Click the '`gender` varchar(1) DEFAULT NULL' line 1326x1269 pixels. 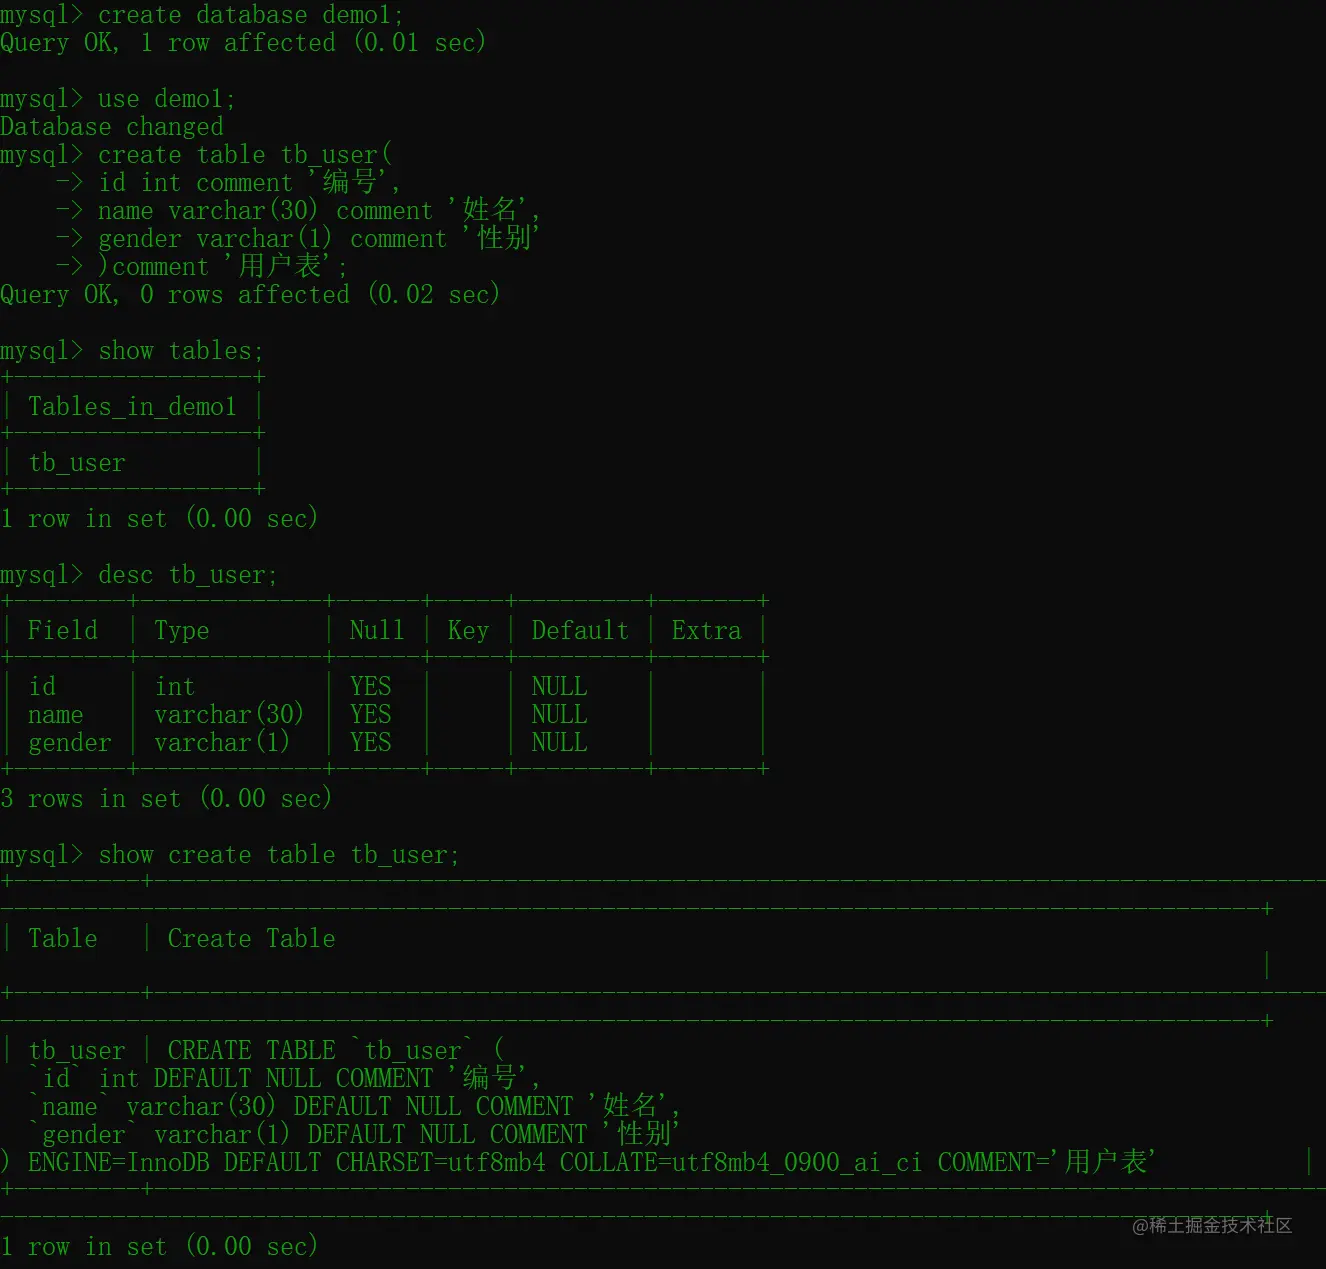click(x=354, y=1135)
